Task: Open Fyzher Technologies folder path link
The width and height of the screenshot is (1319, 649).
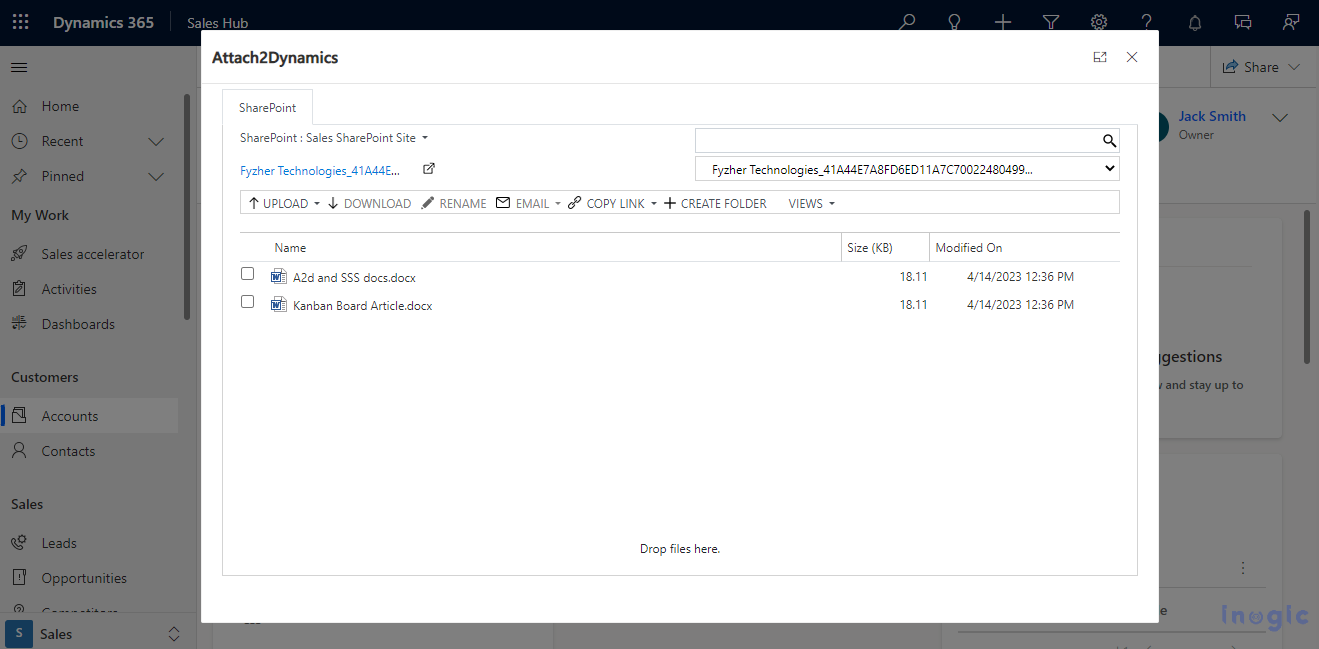Action: tap(320, 171)
